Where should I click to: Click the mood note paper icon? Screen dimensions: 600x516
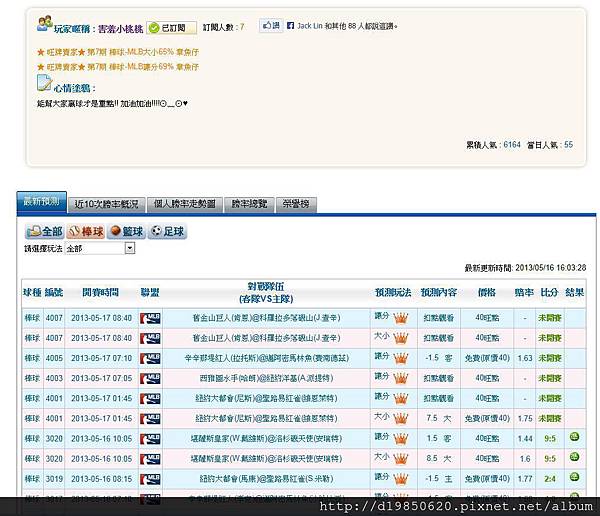[x=44, y=83]
